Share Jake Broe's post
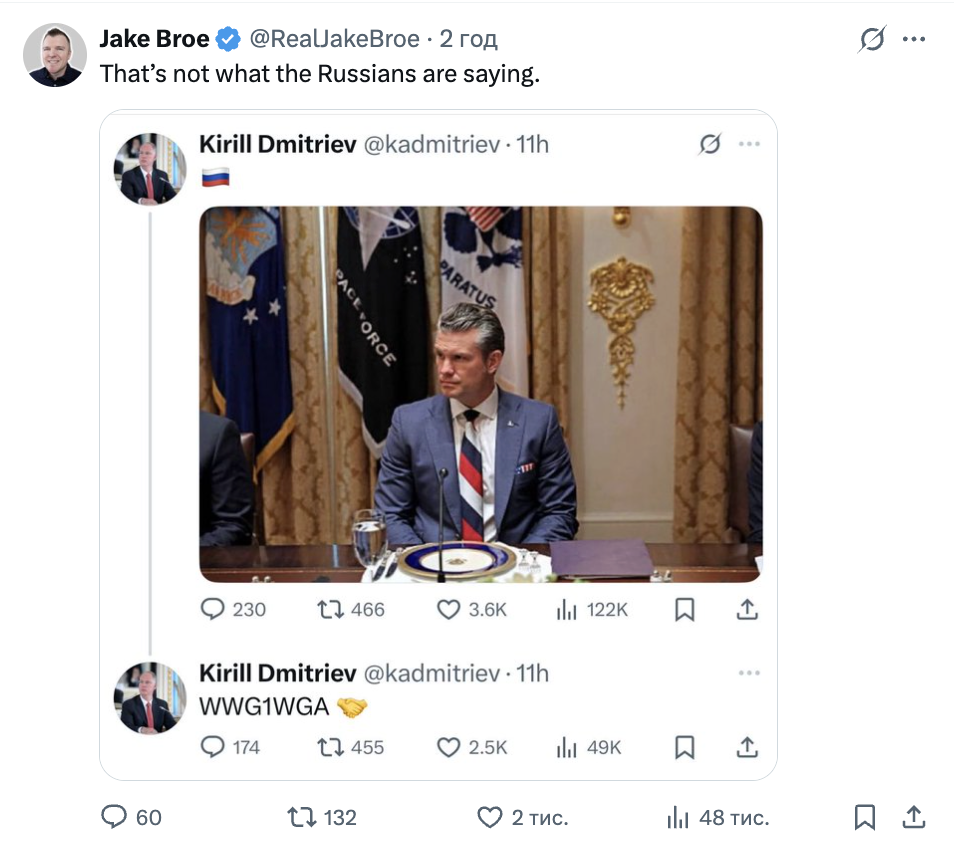Viewport: 954px width, 848px height. [914, 817]
